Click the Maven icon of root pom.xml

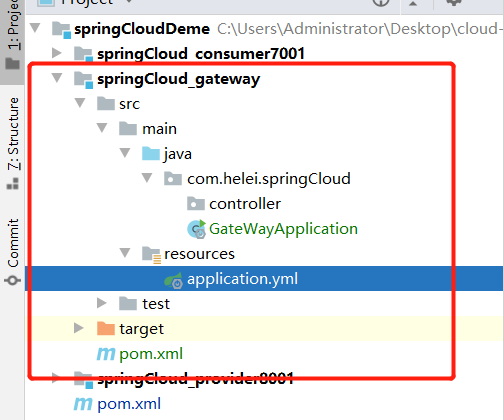(83, 404)
